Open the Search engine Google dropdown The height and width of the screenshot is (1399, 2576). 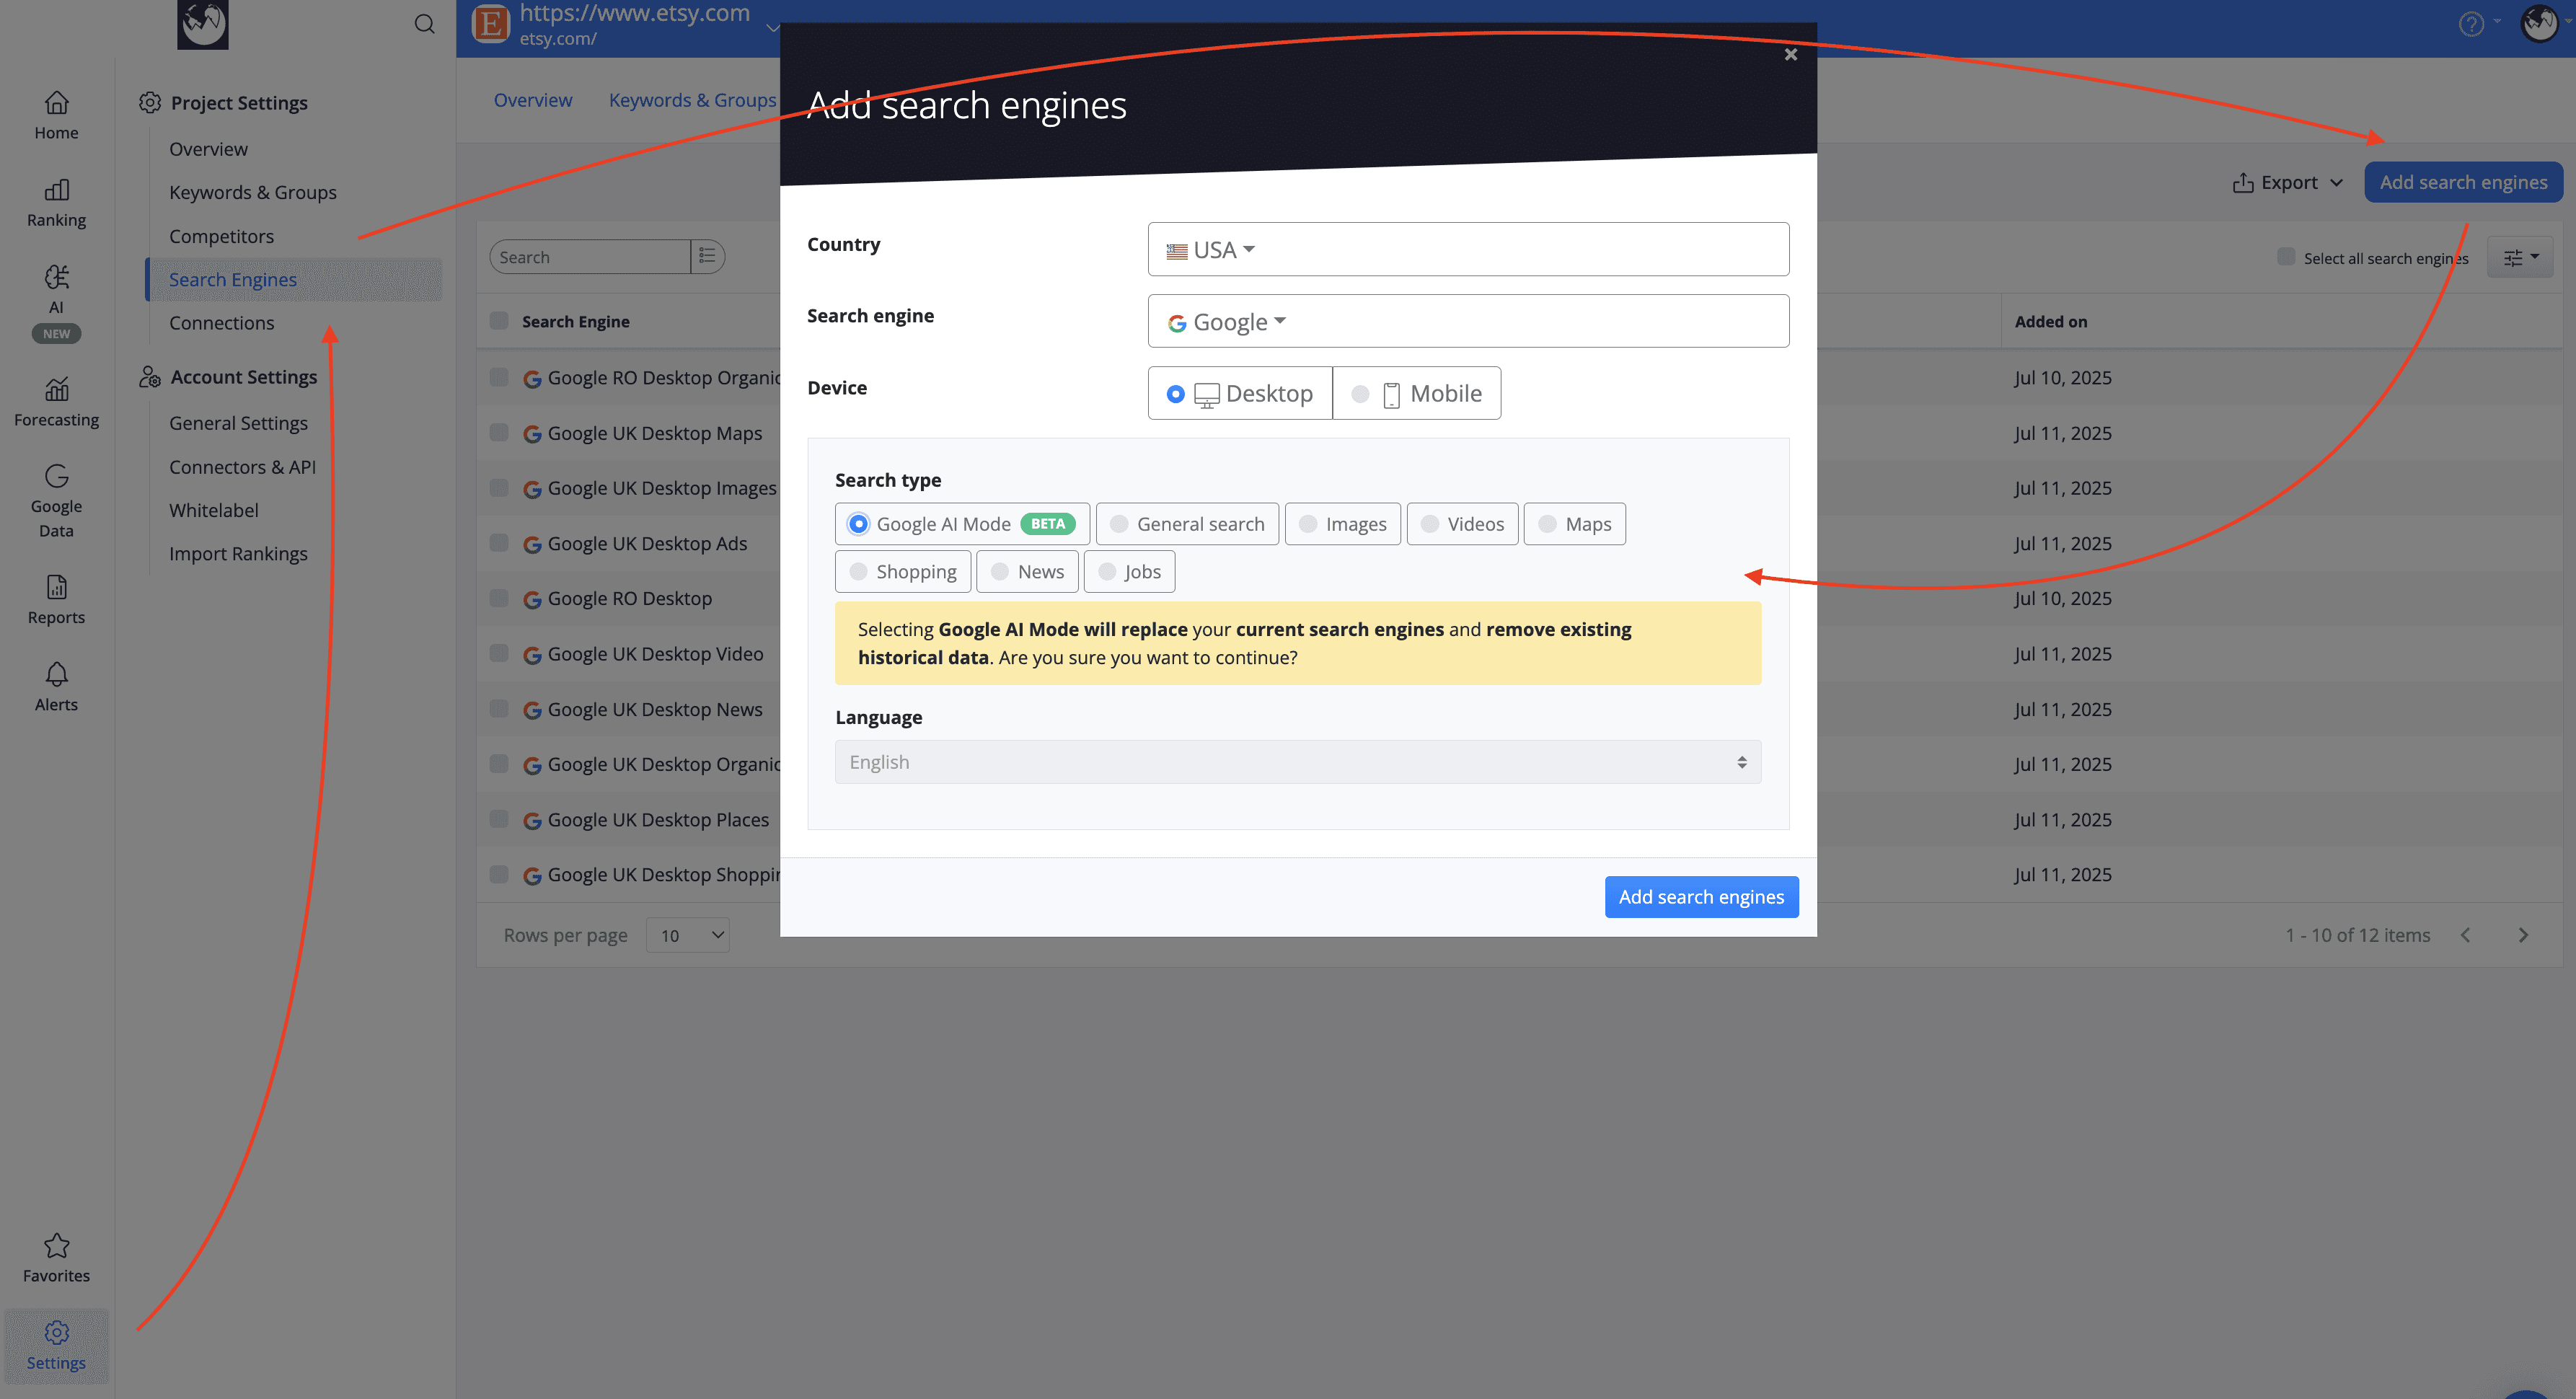[1468, 321]
